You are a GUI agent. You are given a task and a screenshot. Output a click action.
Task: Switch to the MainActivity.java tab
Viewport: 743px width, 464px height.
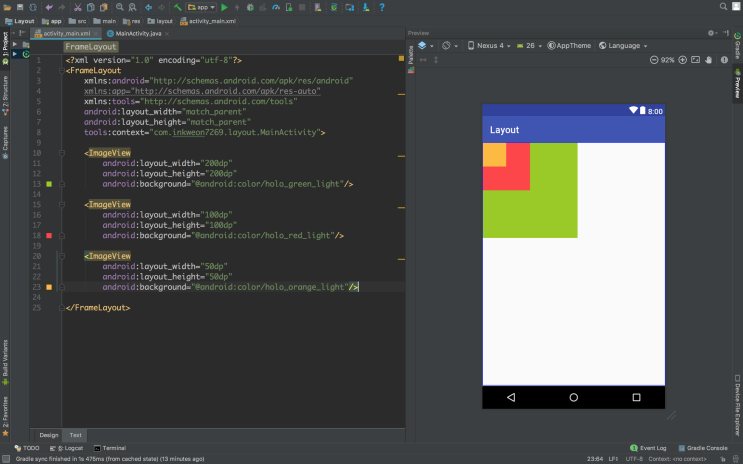tap(137, 33)
